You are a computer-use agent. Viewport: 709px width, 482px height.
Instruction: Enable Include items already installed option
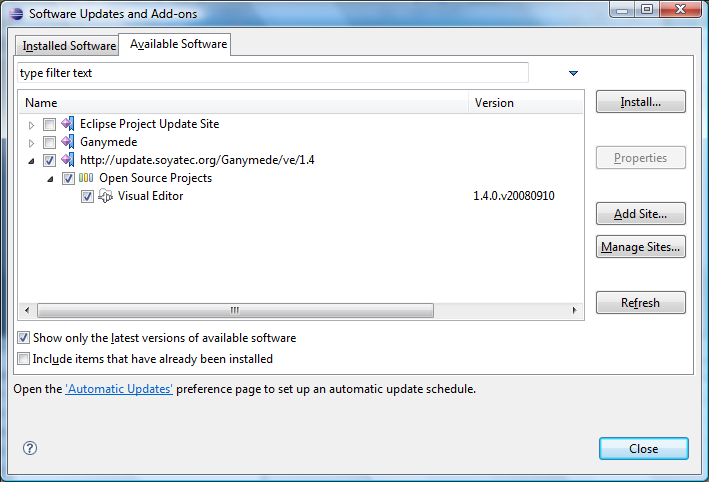[24, 359]
